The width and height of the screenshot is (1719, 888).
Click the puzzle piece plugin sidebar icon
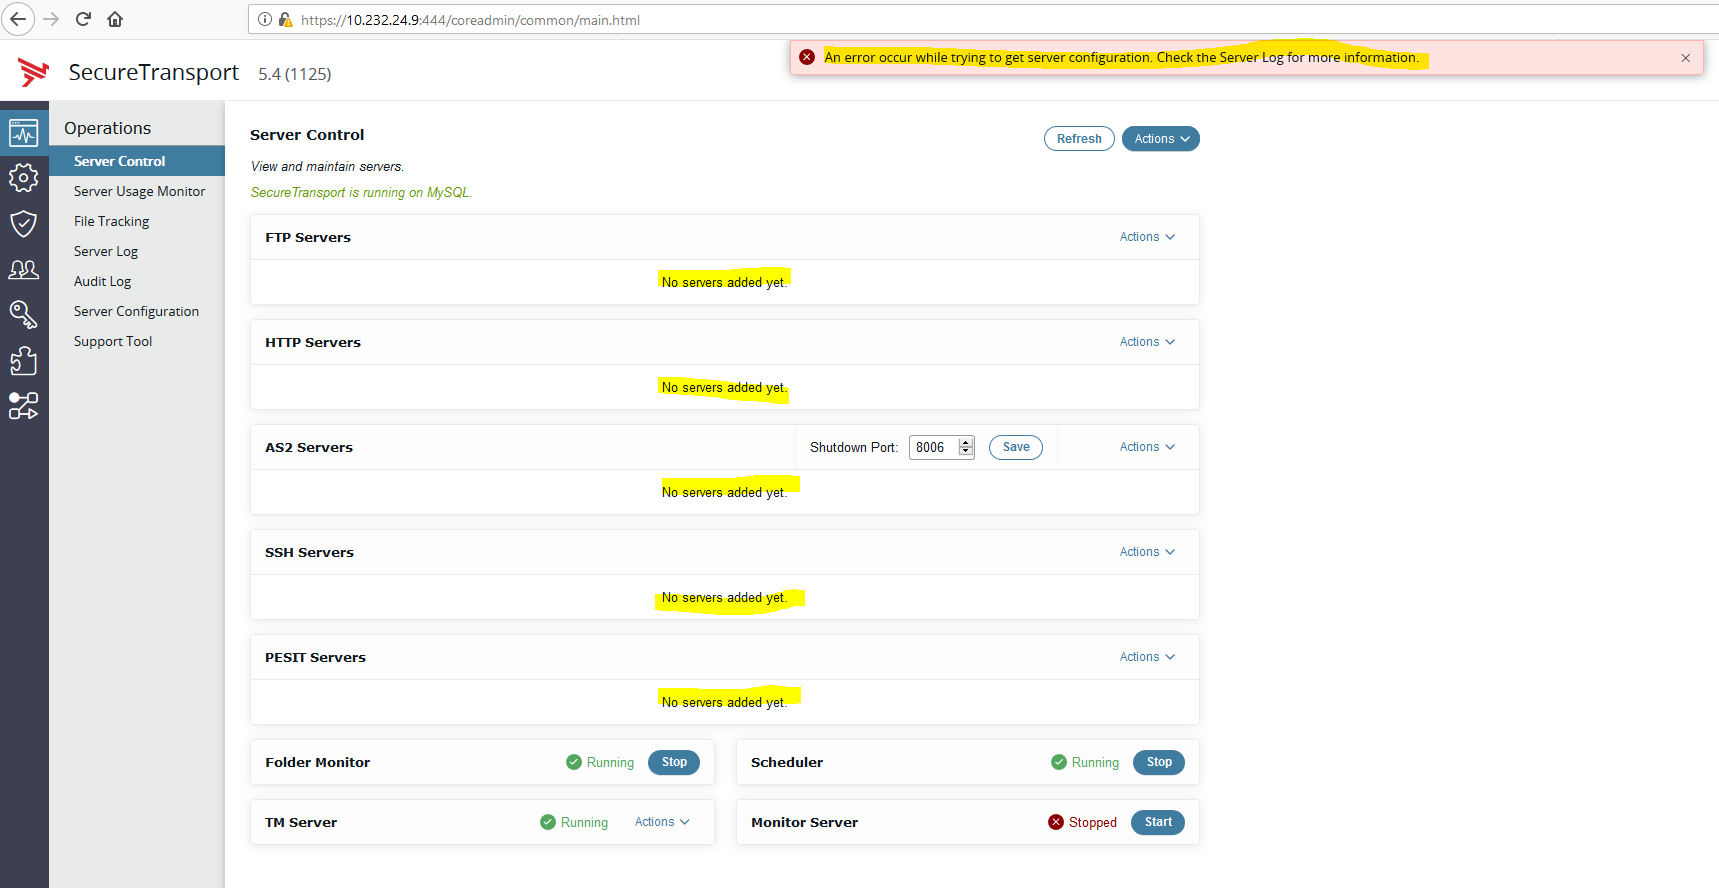coord(24,360)
